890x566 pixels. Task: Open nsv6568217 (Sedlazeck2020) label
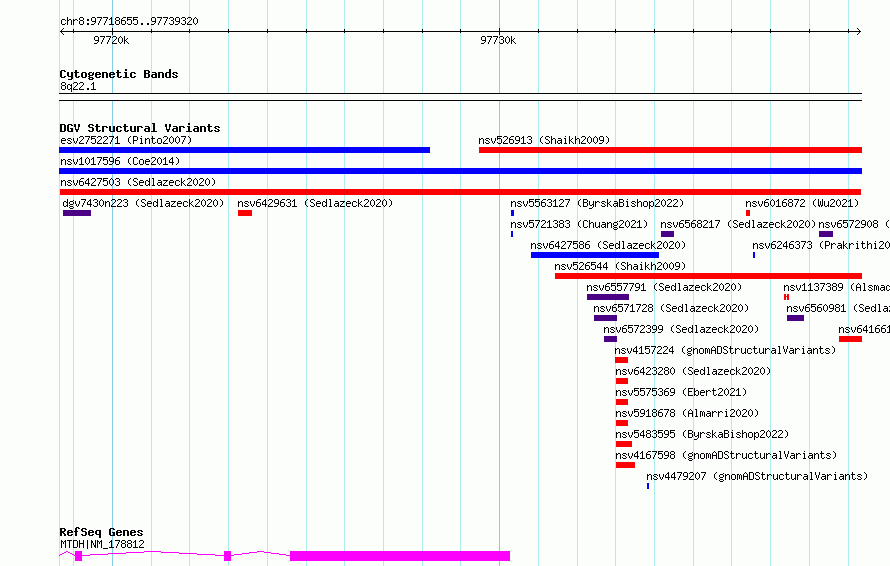738,224
